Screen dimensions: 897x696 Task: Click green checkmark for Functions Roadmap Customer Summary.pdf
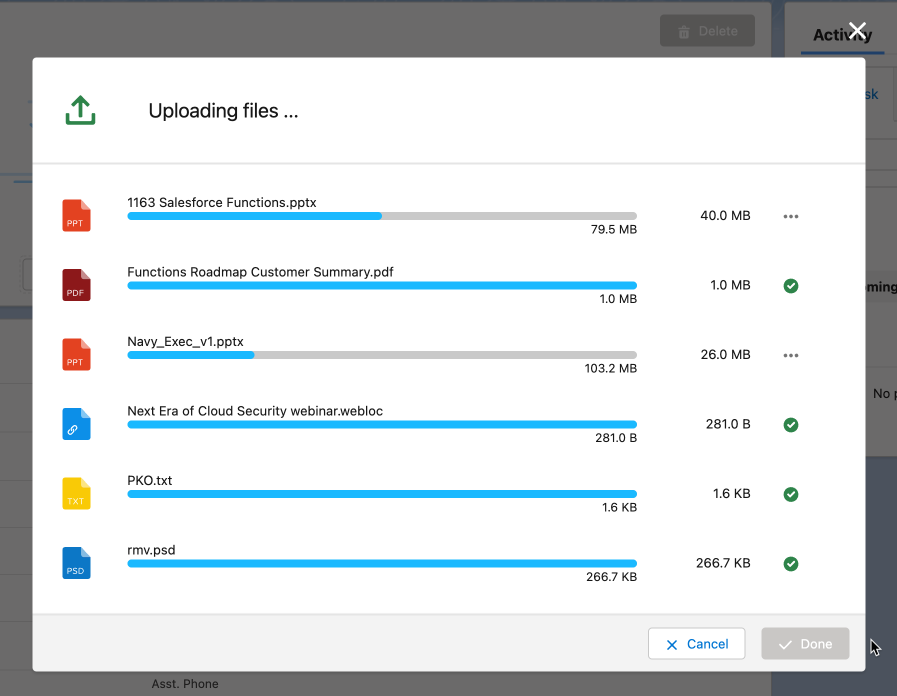[x=791, y=285]
